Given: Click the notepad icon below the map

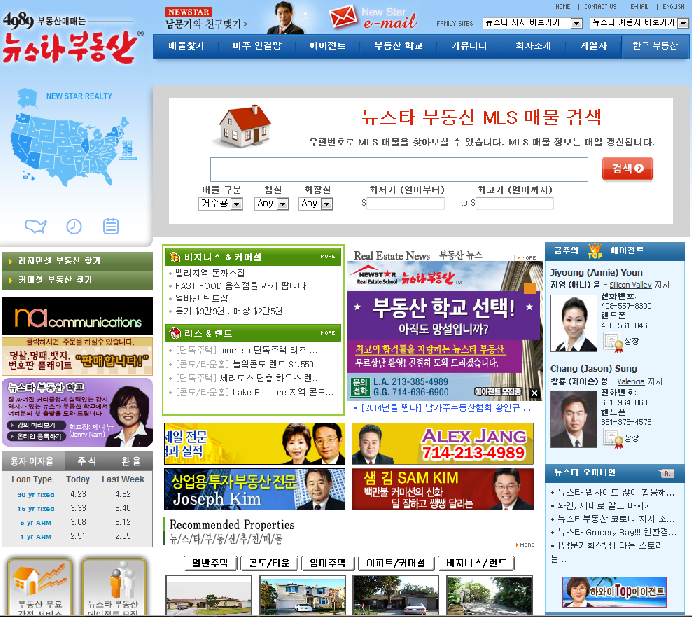Looking at the screenshot, I should (x=111, y=226).
